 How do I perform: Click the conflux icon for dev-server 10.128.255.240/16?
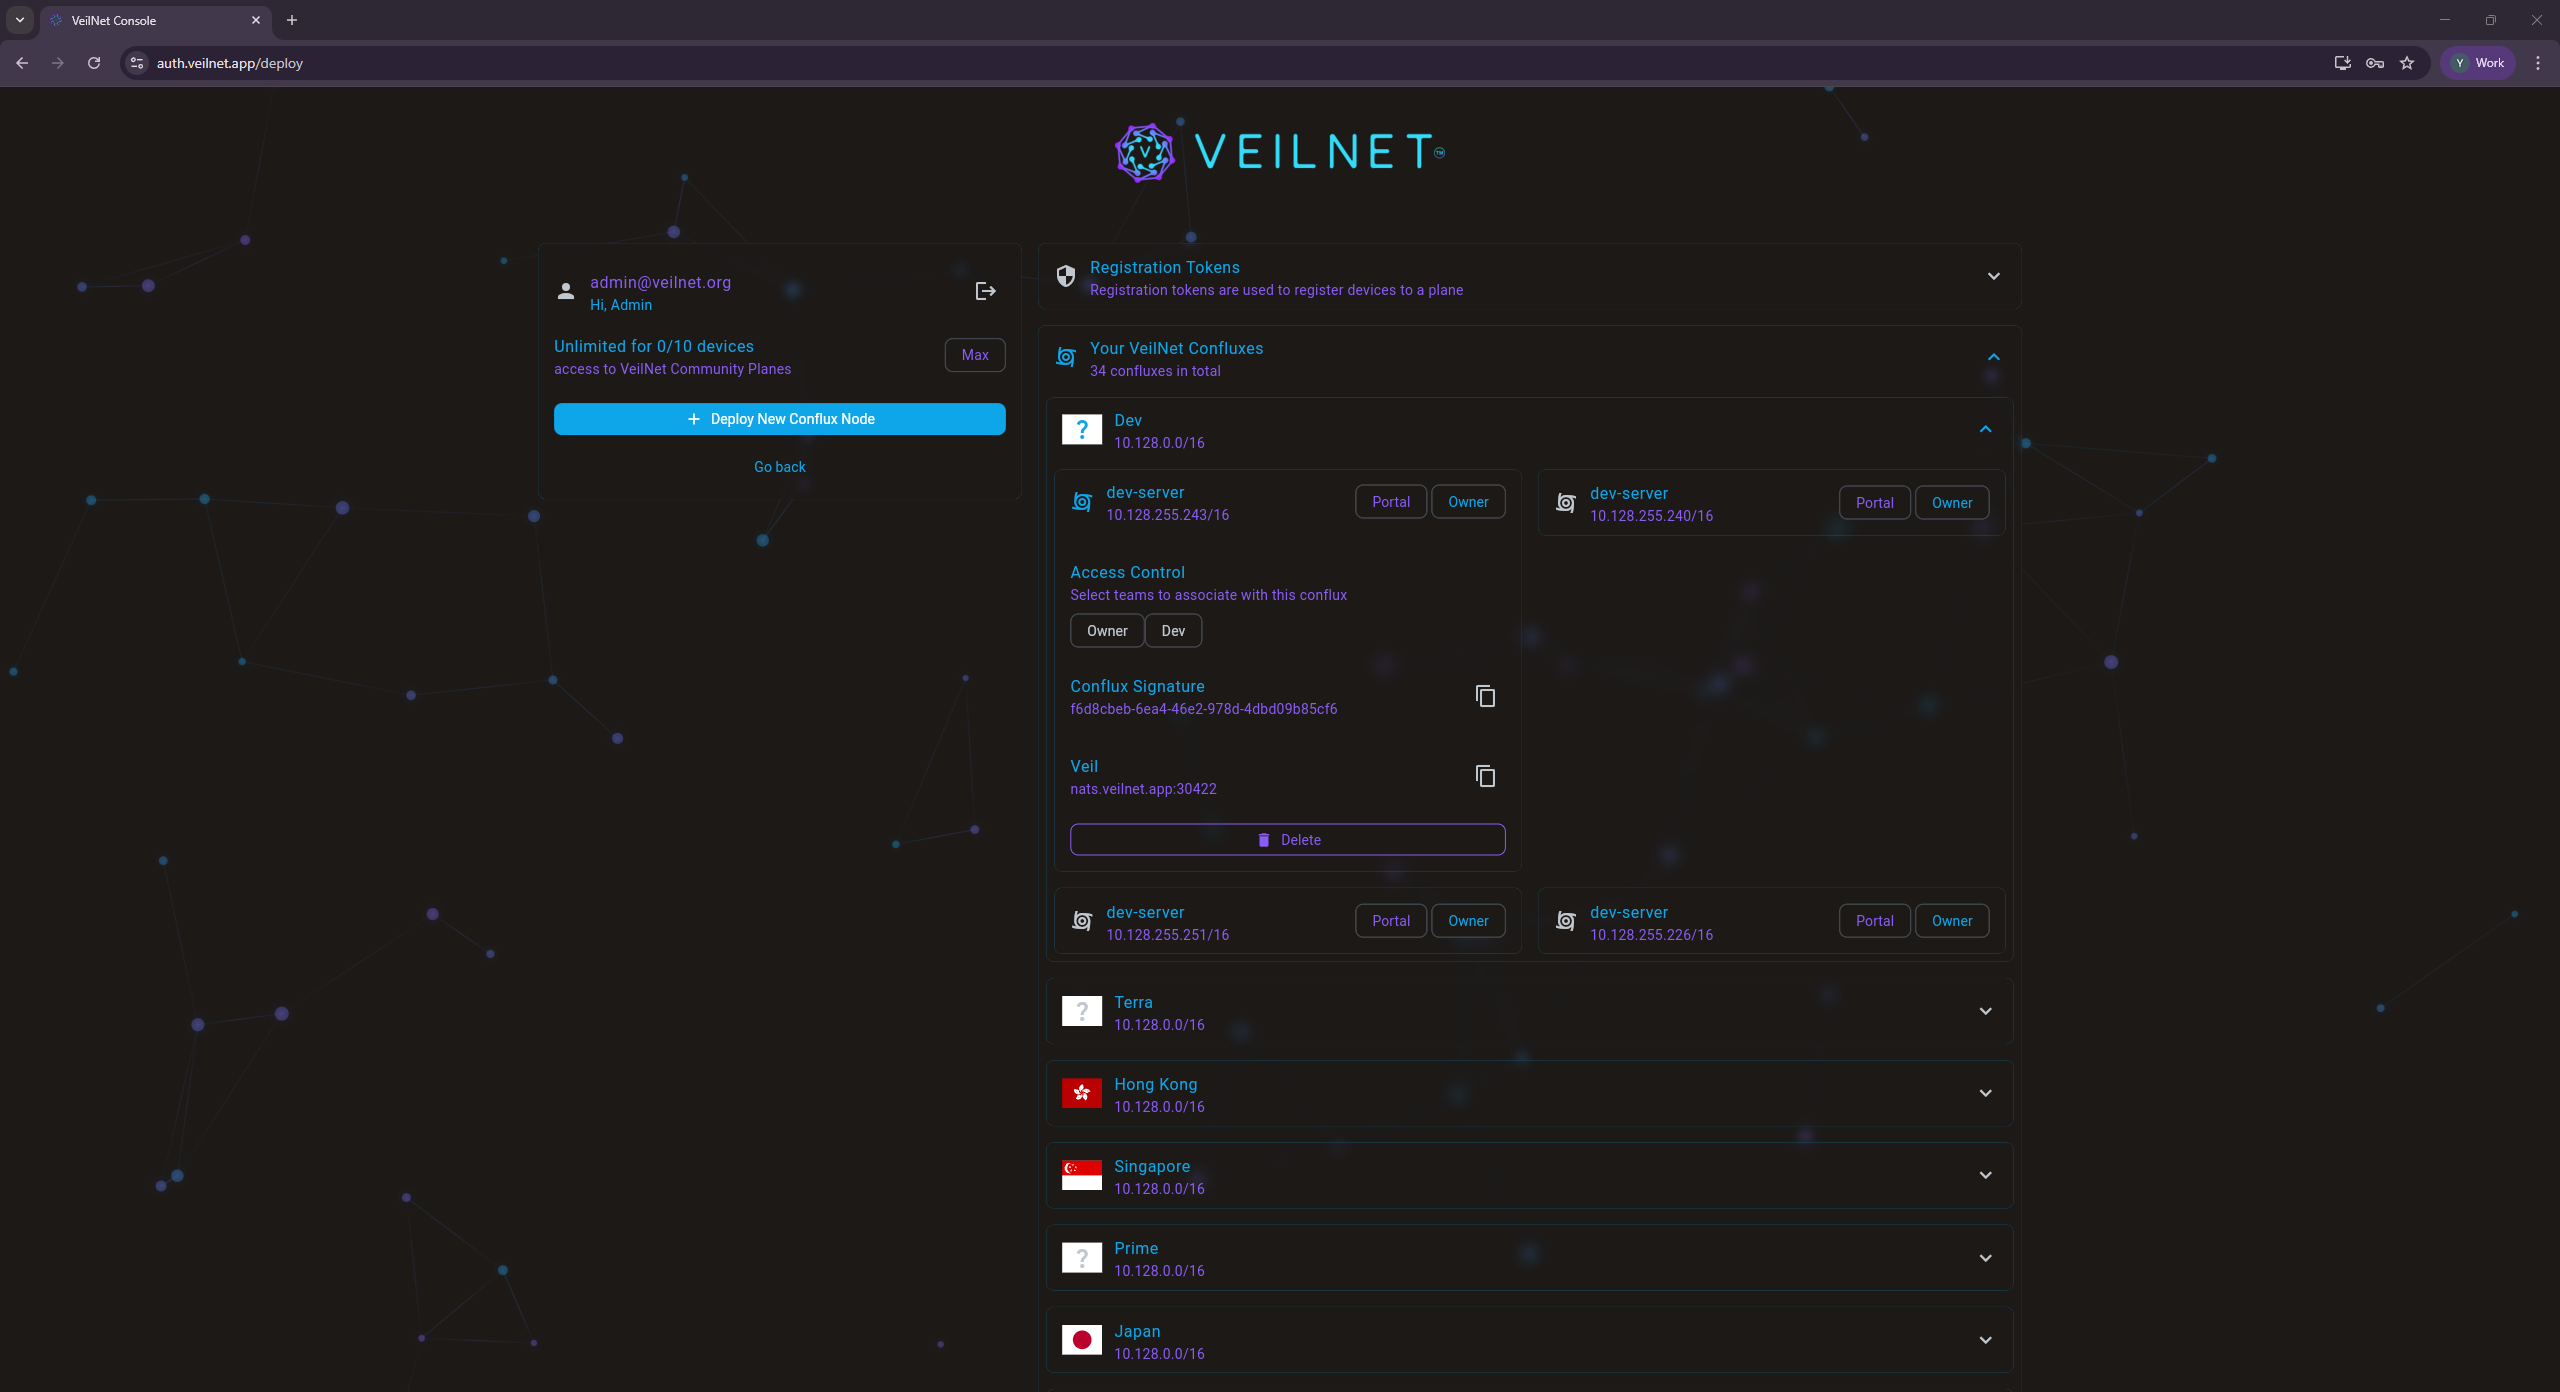click(1565, 503)
